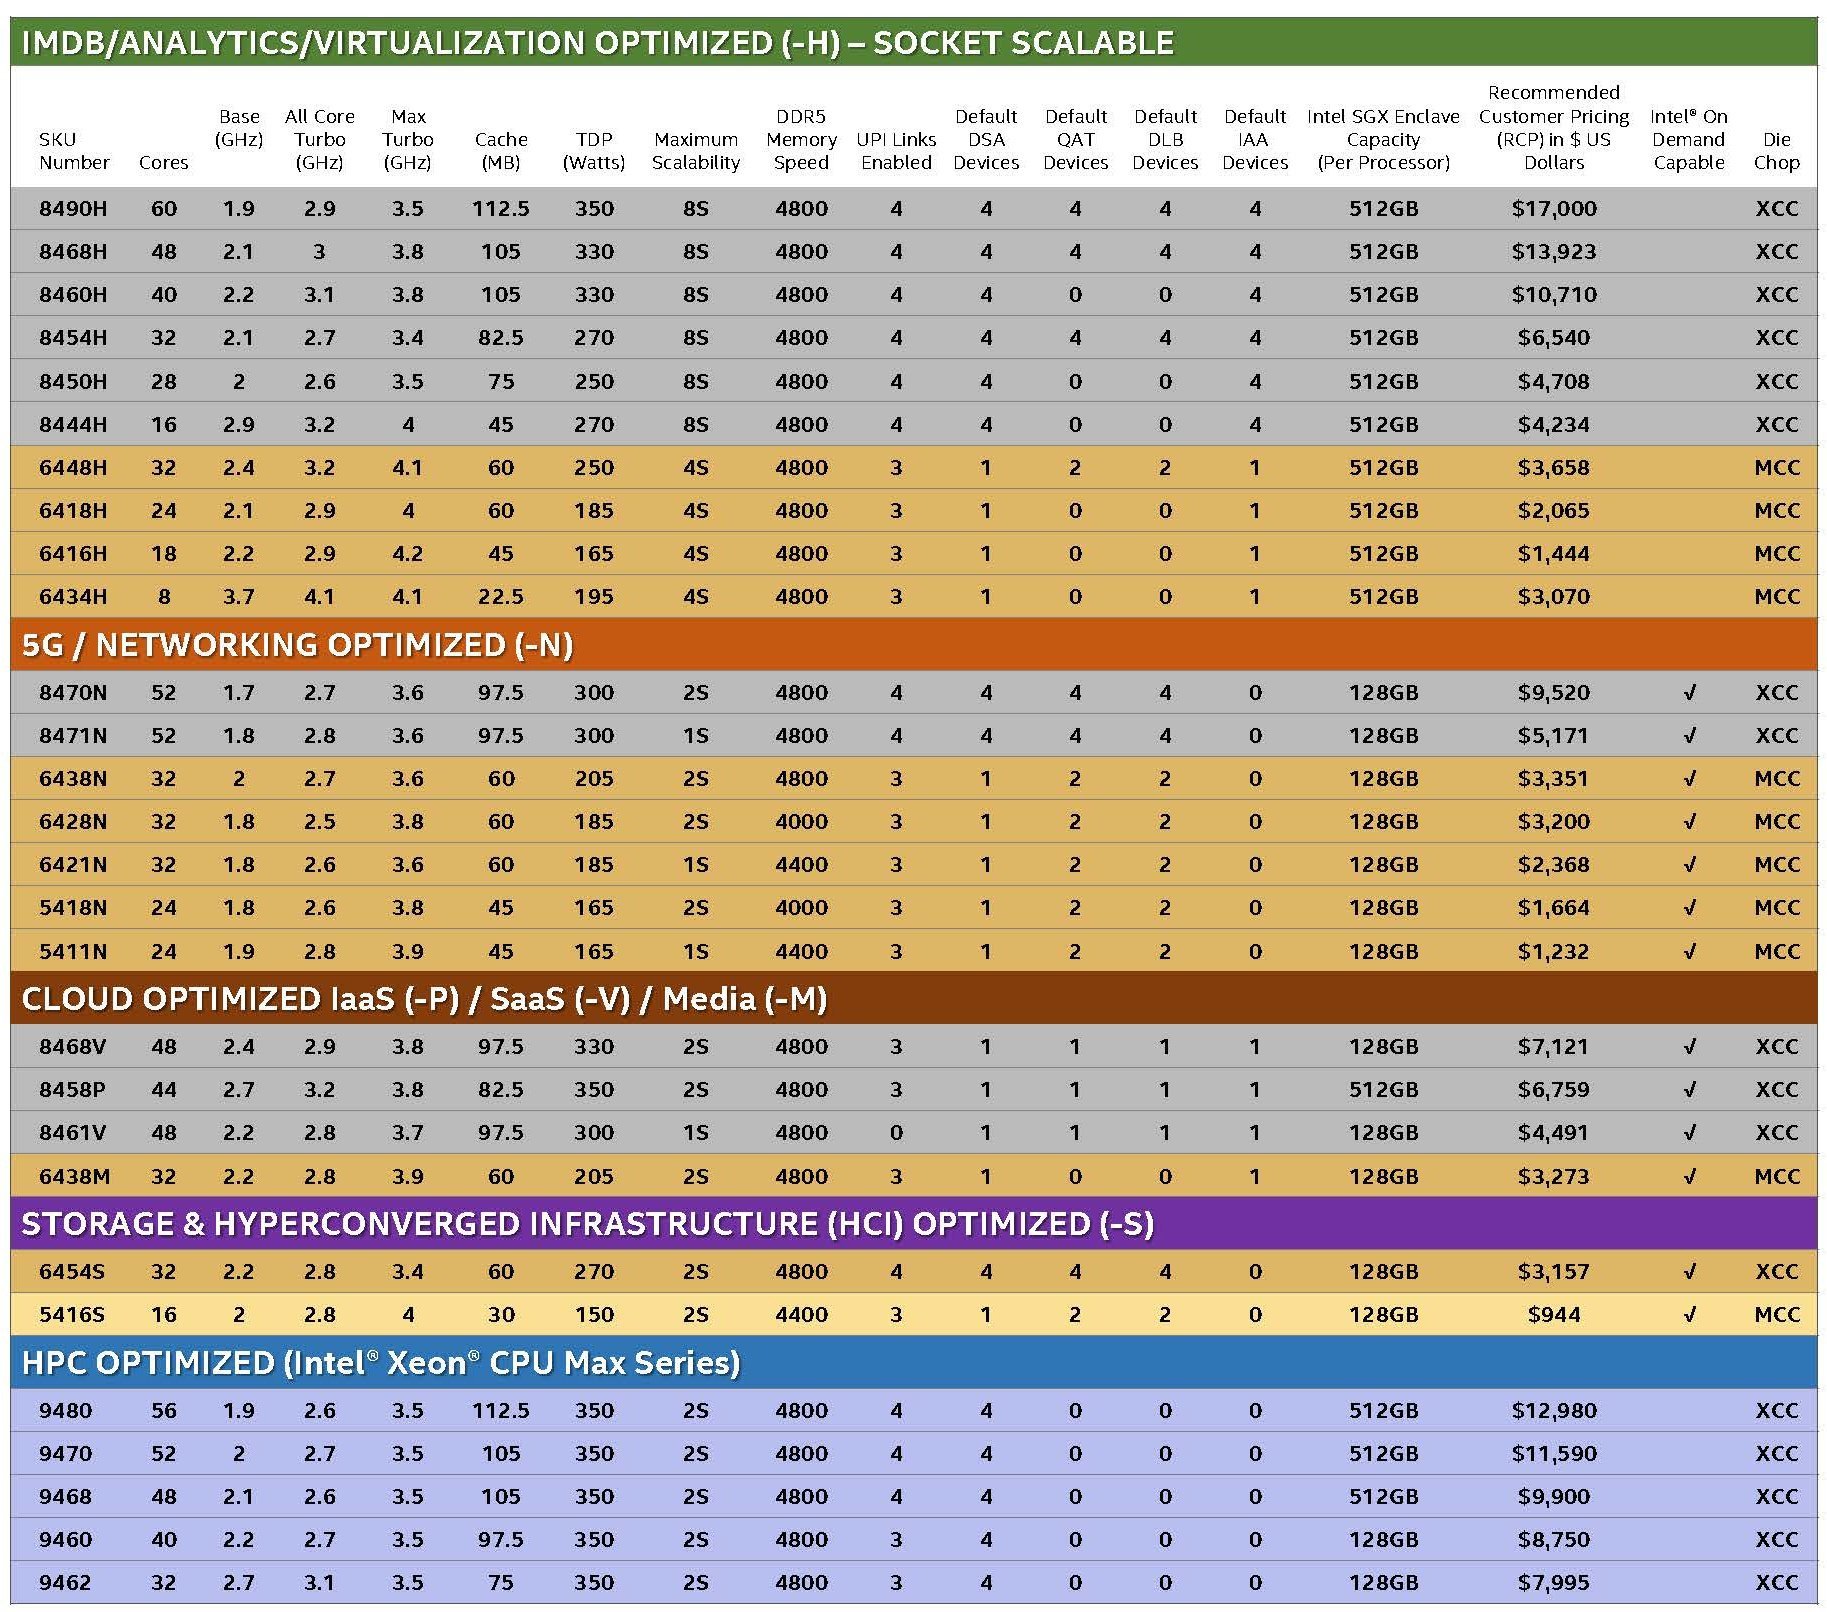The image size is (1827, 1612).
Task: Click the TDP (Watts) column header
Action: pyautogui.click(x=593, y=151)
